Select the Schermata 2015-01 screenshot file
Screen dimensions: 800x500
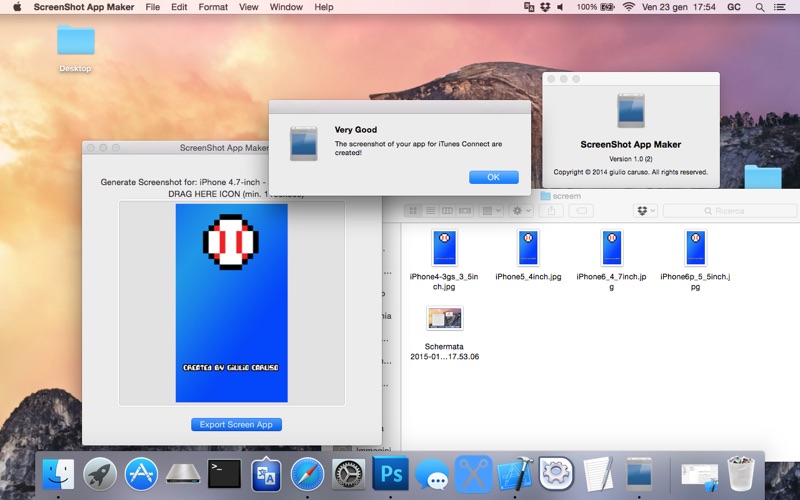pos(444,318)
